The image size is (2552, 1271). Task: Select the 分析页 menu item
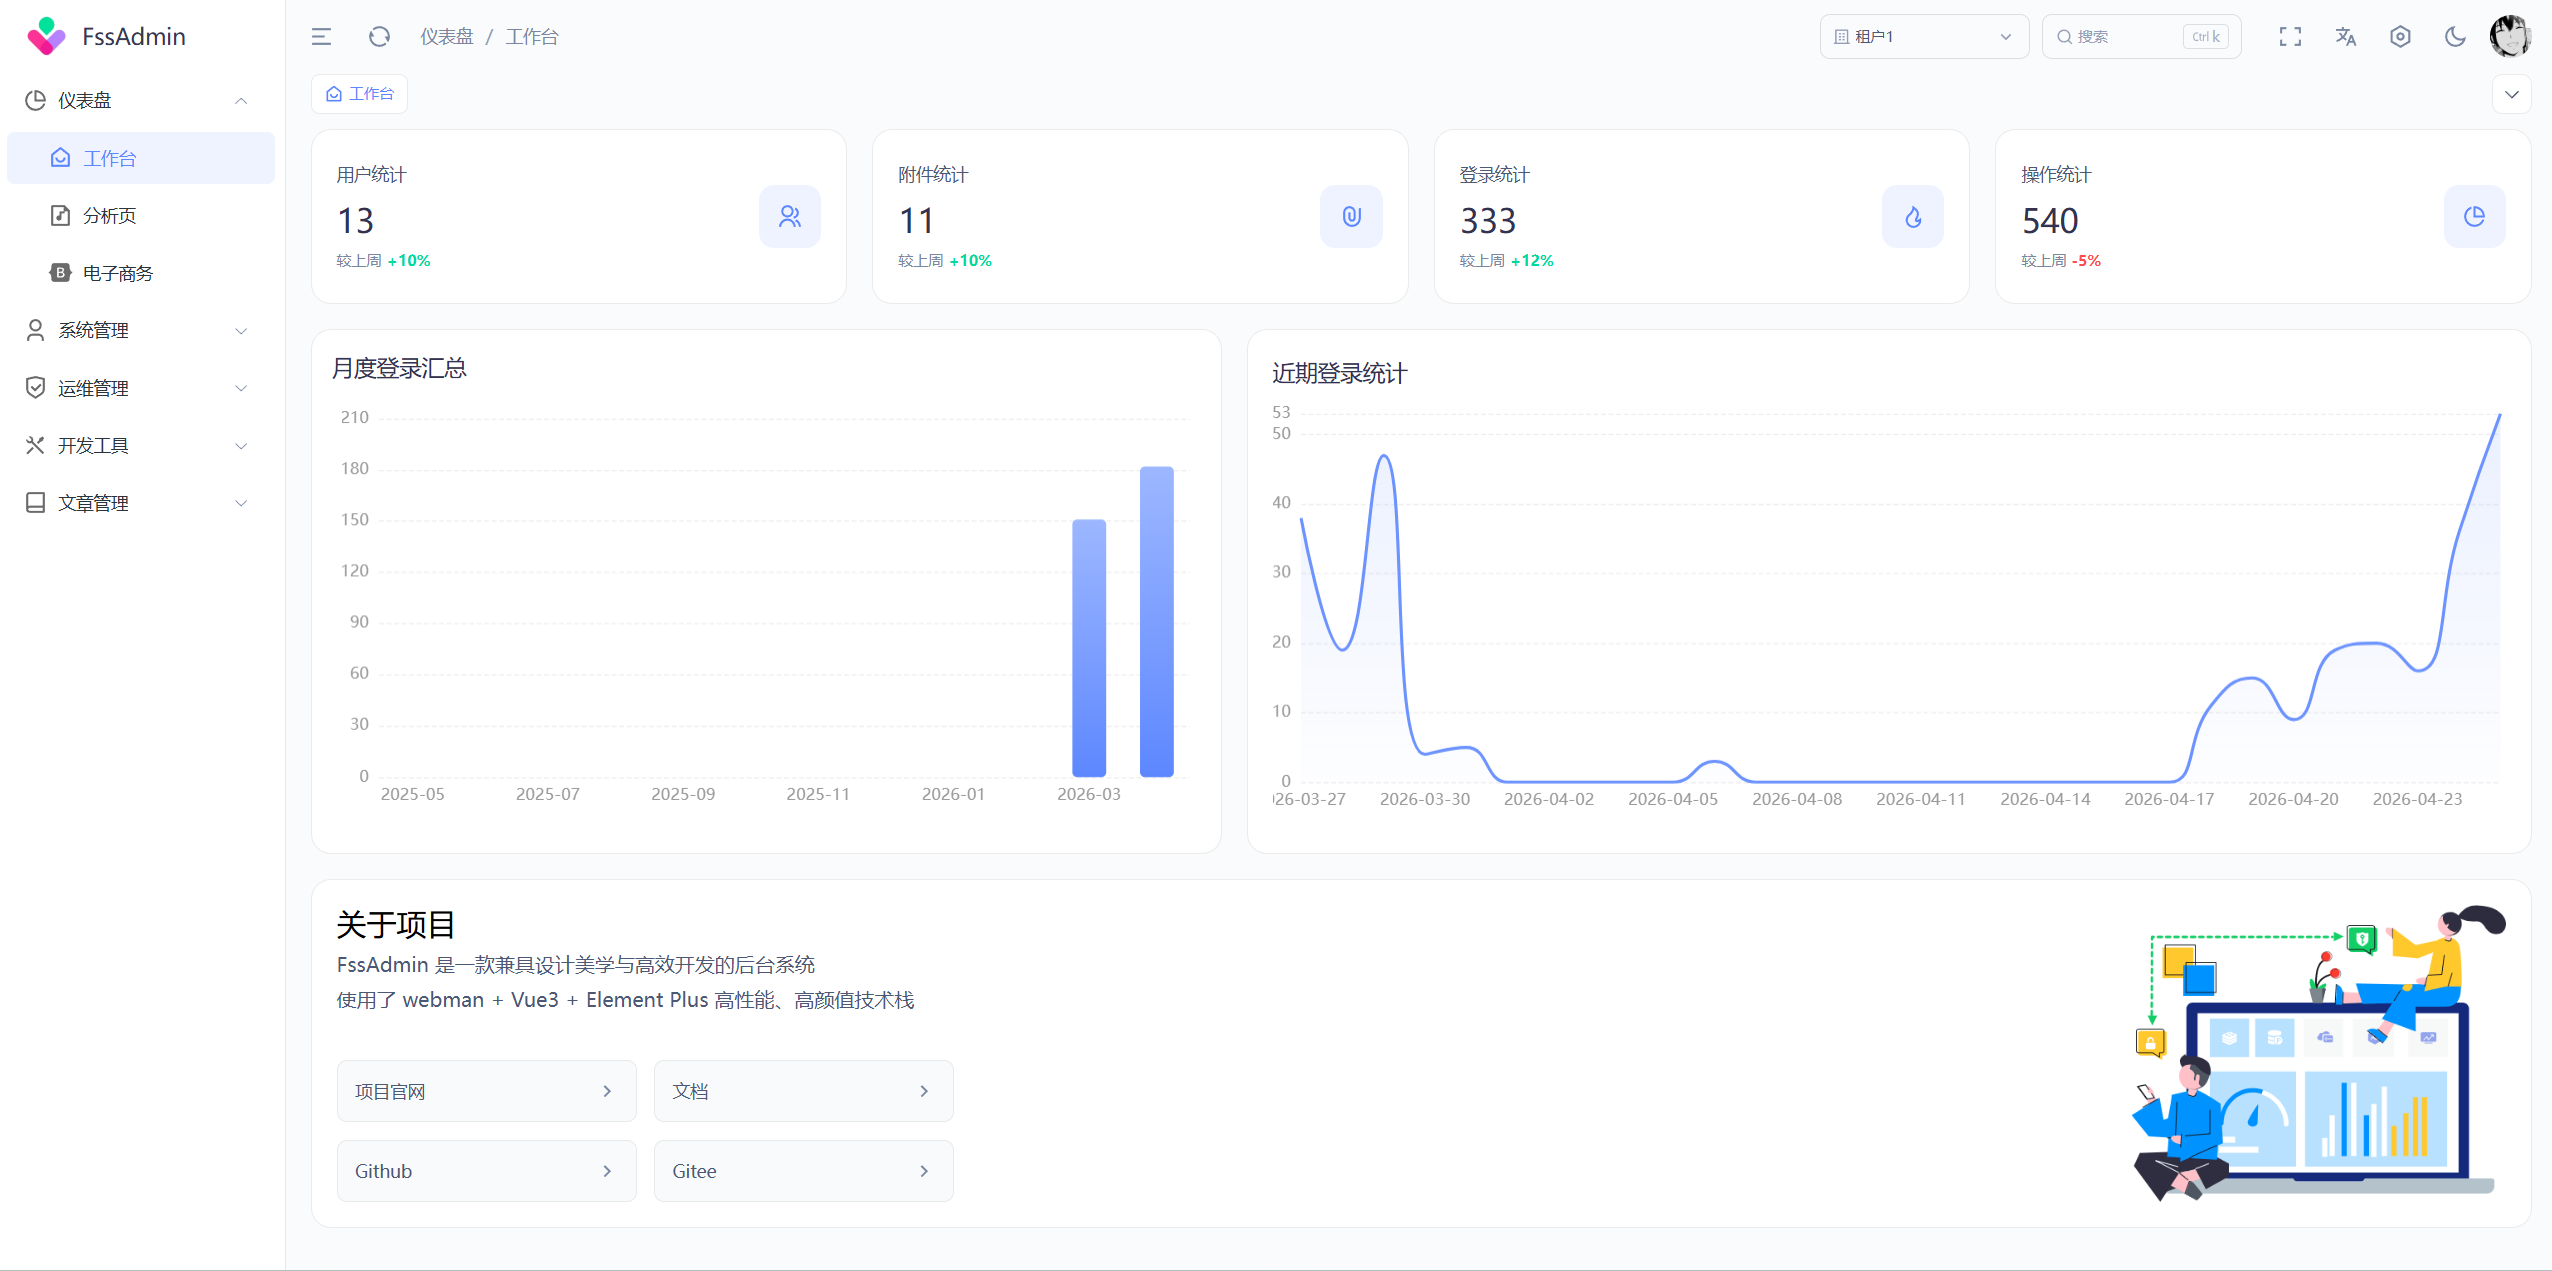[x=110, y=215]
